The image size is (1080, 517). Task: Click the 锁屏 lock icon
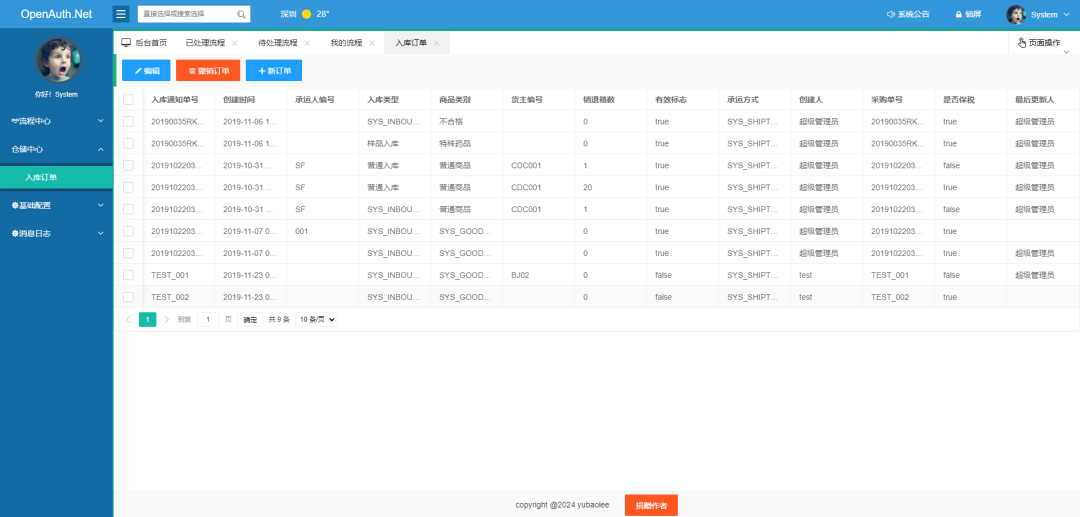coord(958,15)
